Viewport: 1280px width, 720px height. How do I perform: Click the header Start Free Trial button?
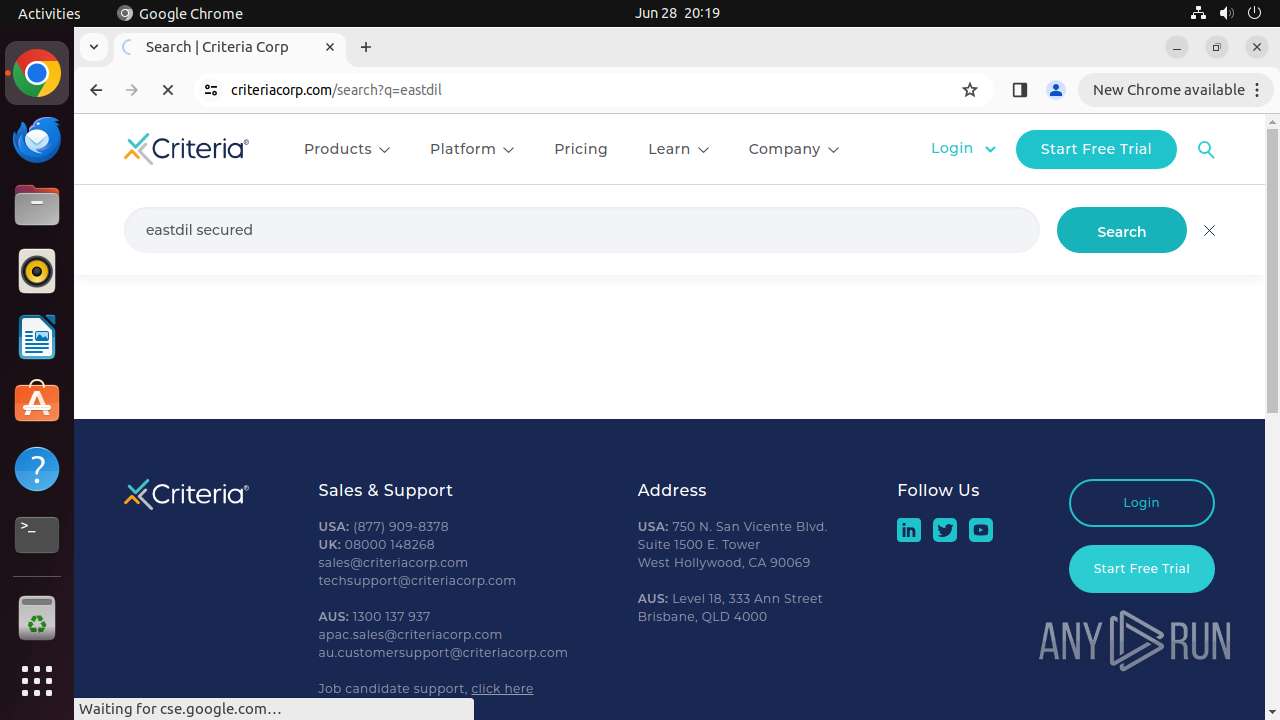point(1096,149)
